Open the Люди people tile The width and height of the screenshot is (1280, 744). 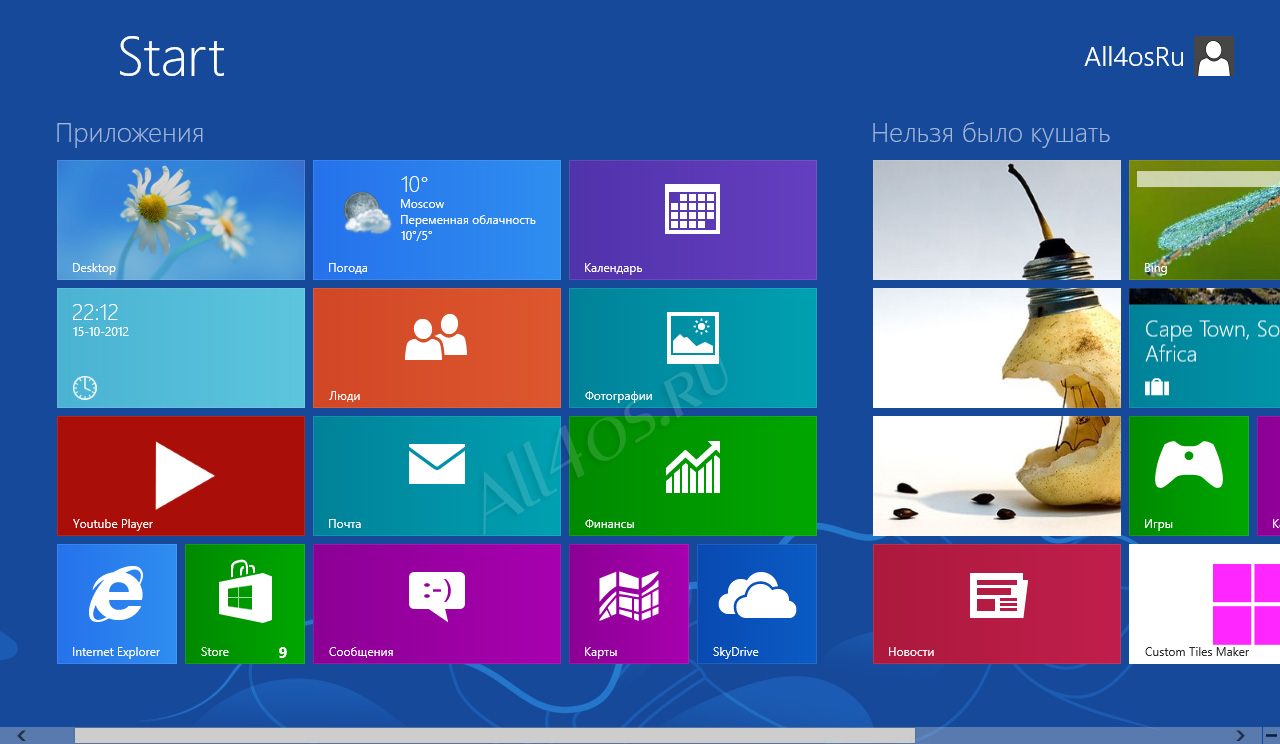437,348
